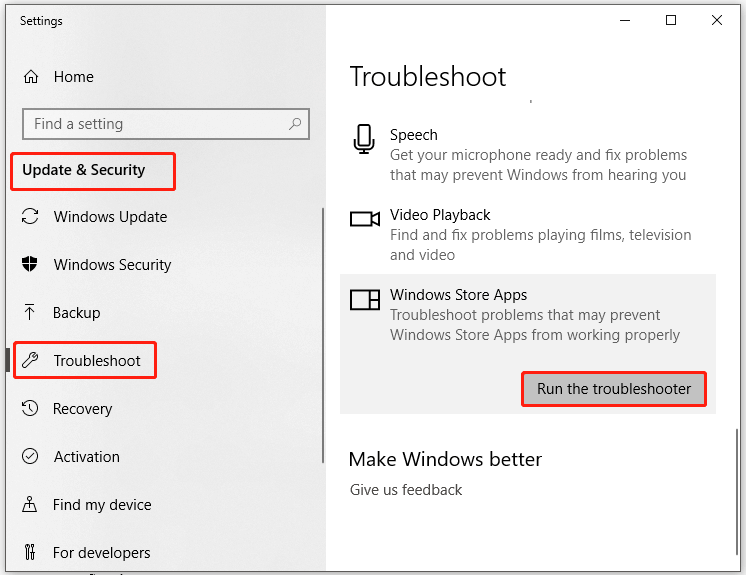This screenshot has height=575, width=746.
Task: Click the Video Playback camera icon
Action: (x=364, y=219)
